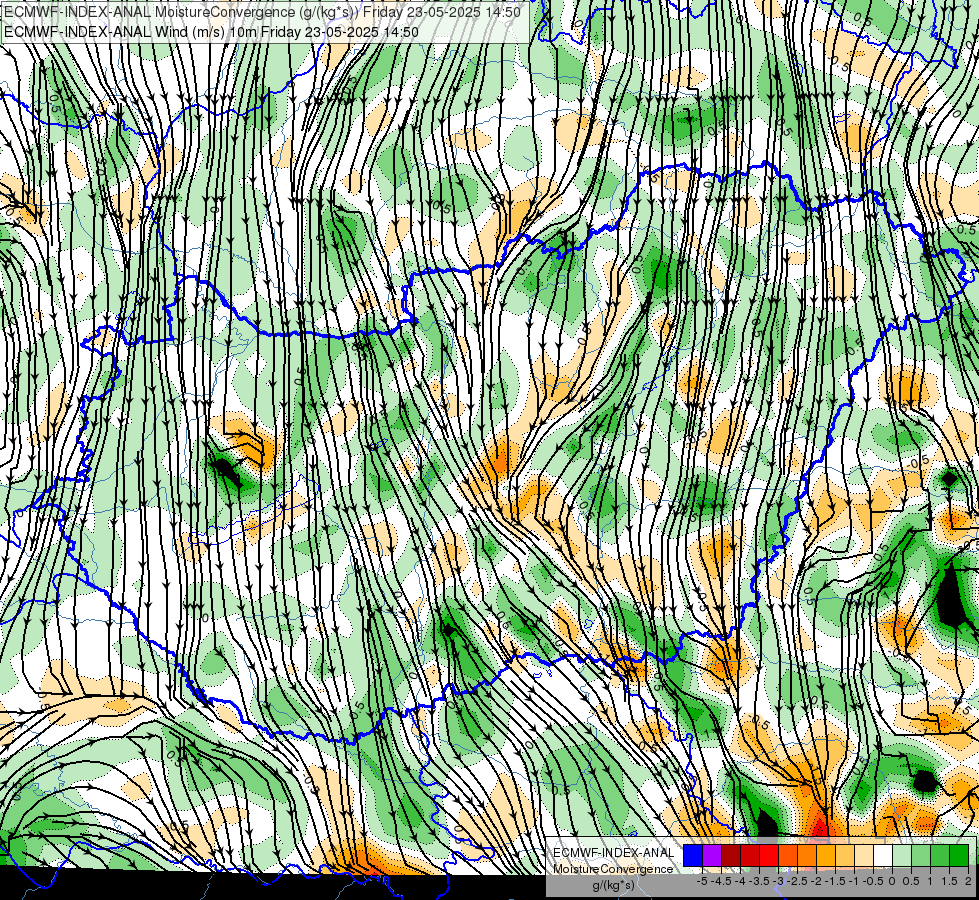
Task: Click the orange swatch between -2.5 and -2
Action: [807, 855]
